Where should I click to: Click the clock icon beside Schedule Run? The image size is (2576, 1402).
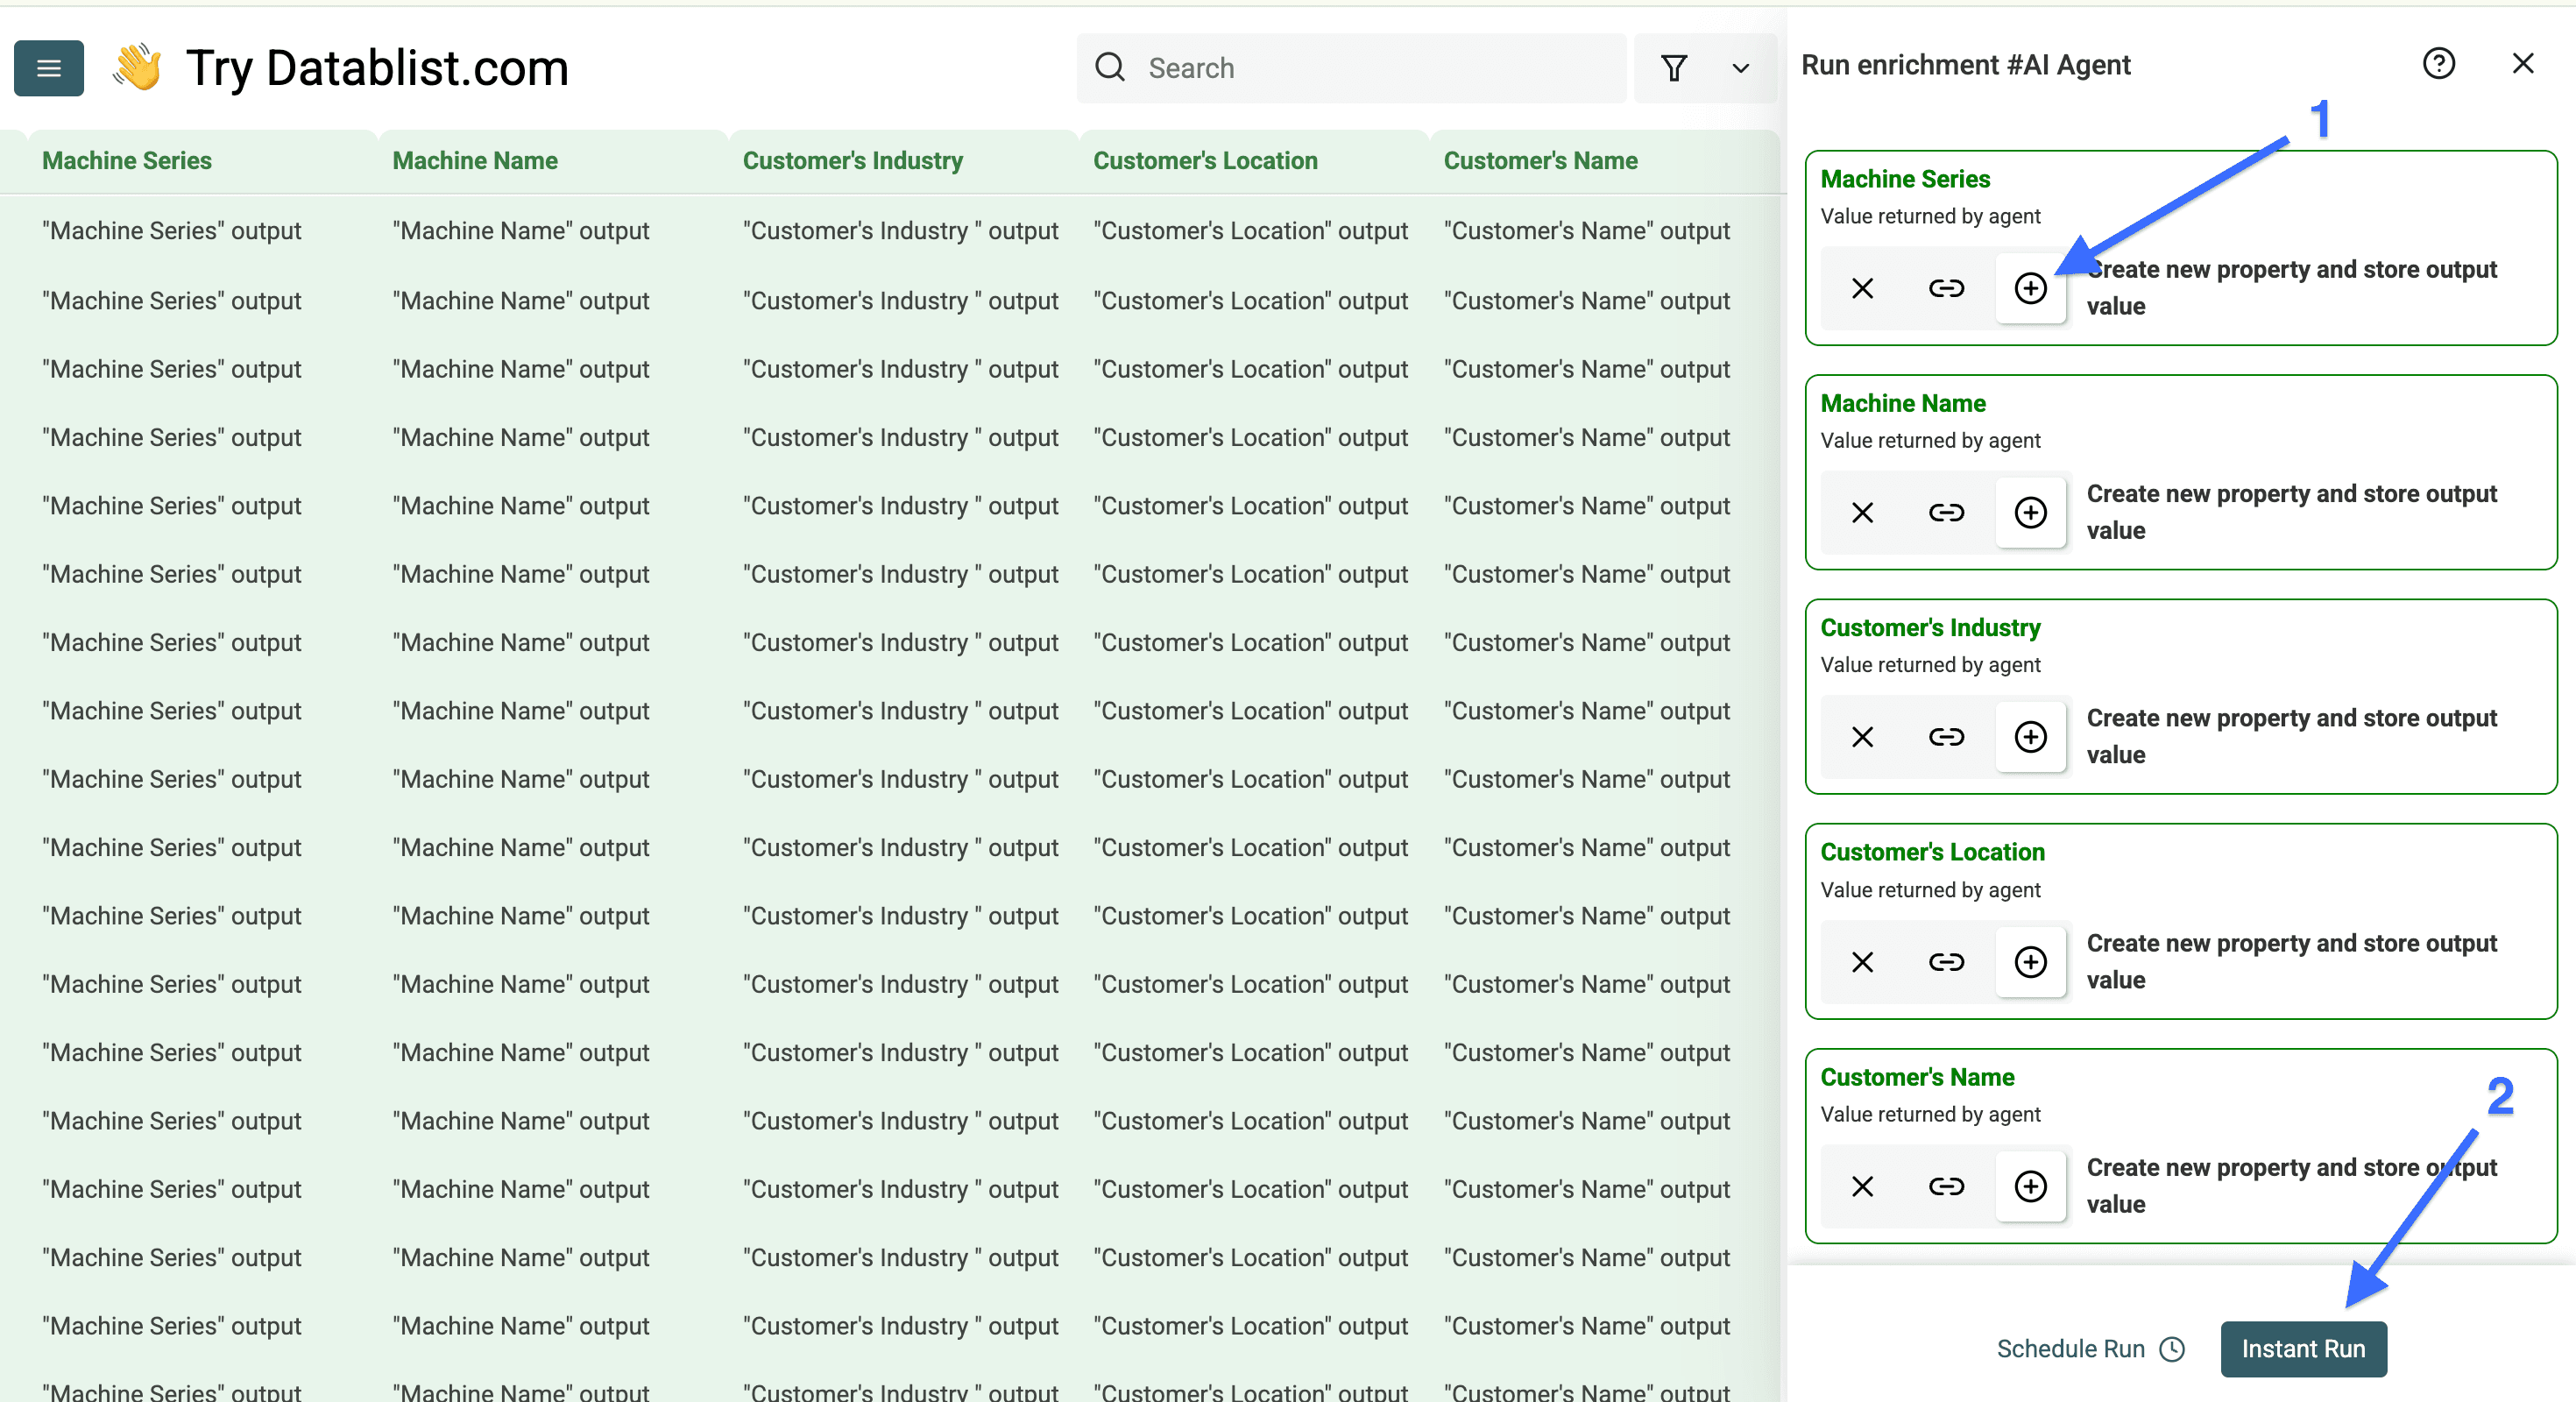click(x=2171, y=1349)
